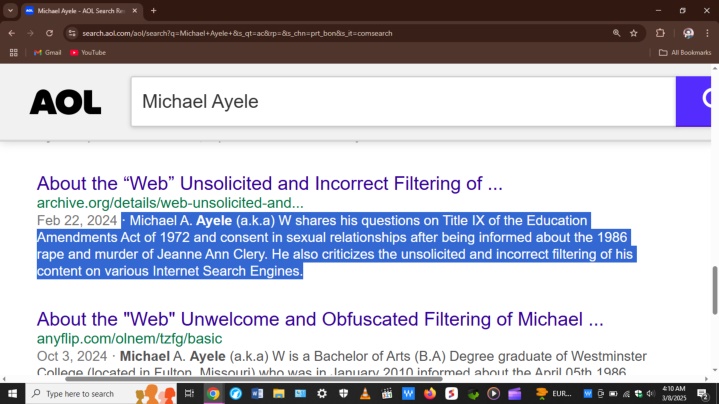Close the AOL Search tab

(134, 11)
